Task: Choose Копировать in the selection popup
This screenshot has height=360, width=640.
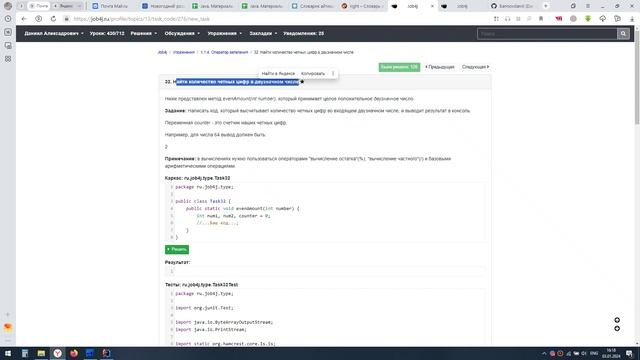Action: point(313,73)
